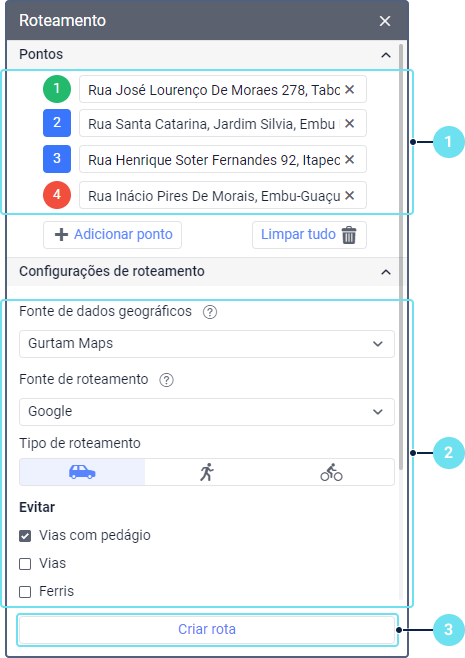Click Criar rota button
The image size is (465, 658).
pyautogui.click(x=207, y=629)
